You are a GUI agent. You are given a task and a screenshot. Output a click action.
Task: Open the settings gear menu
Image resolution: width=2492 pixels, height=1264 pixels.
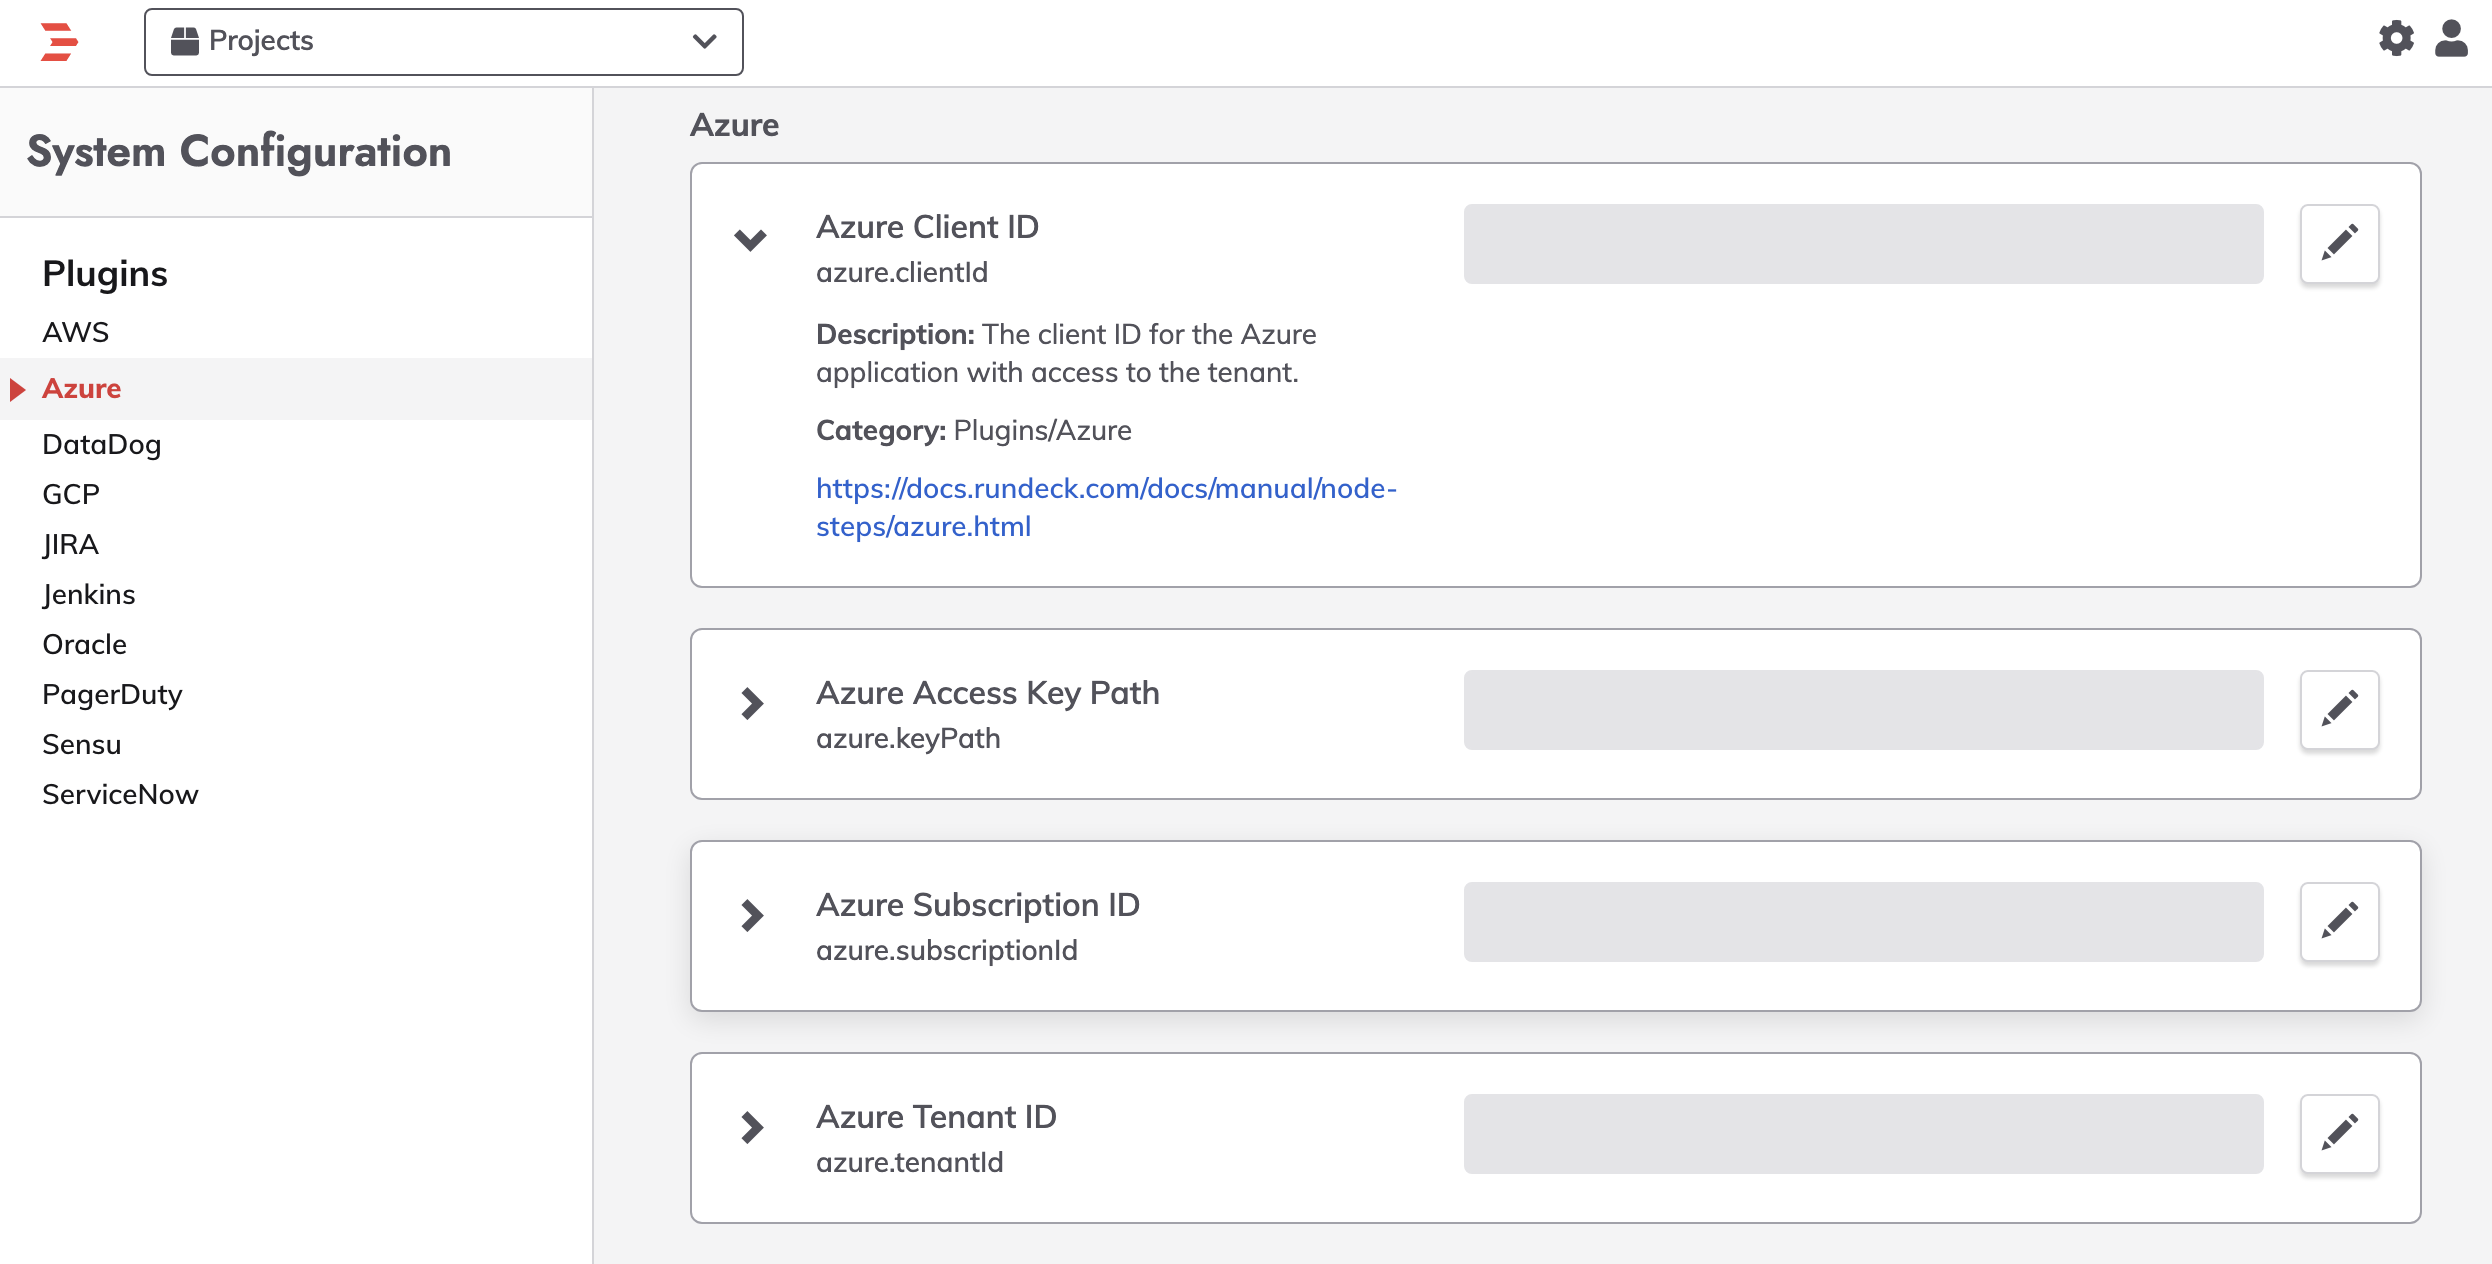2396,39
